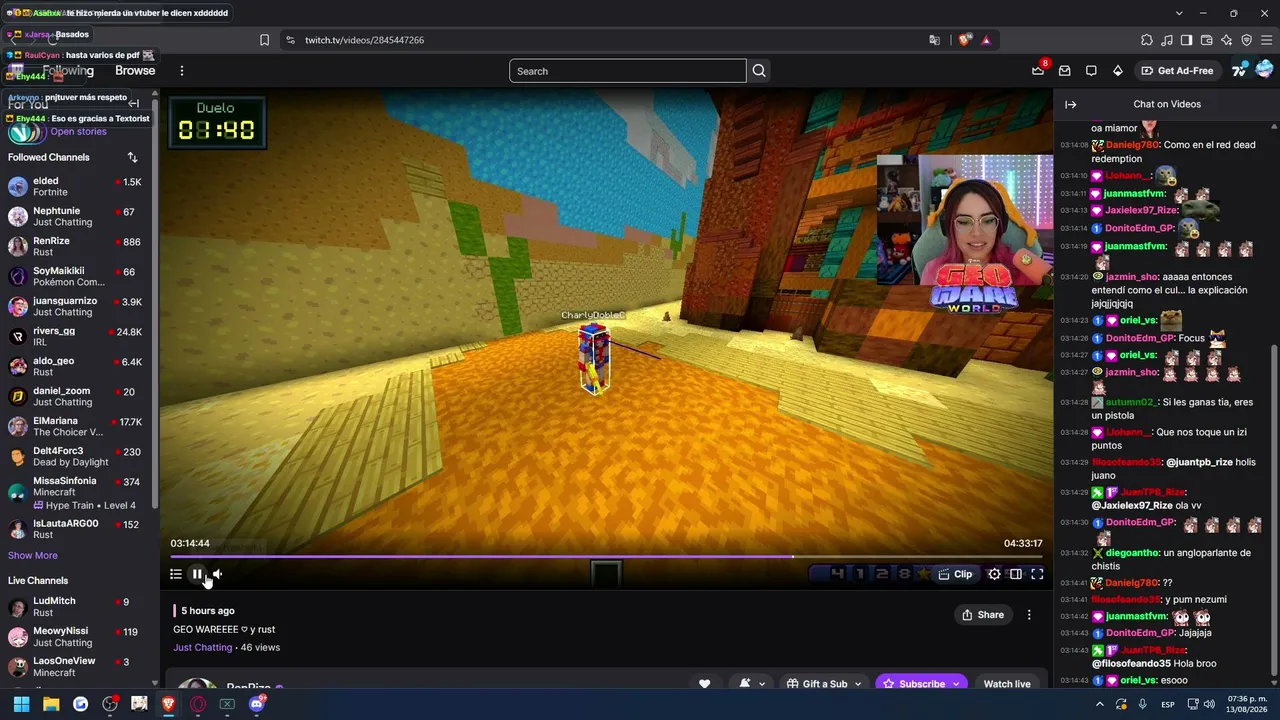Open the Windows Start menu

(x=21, y=704)
